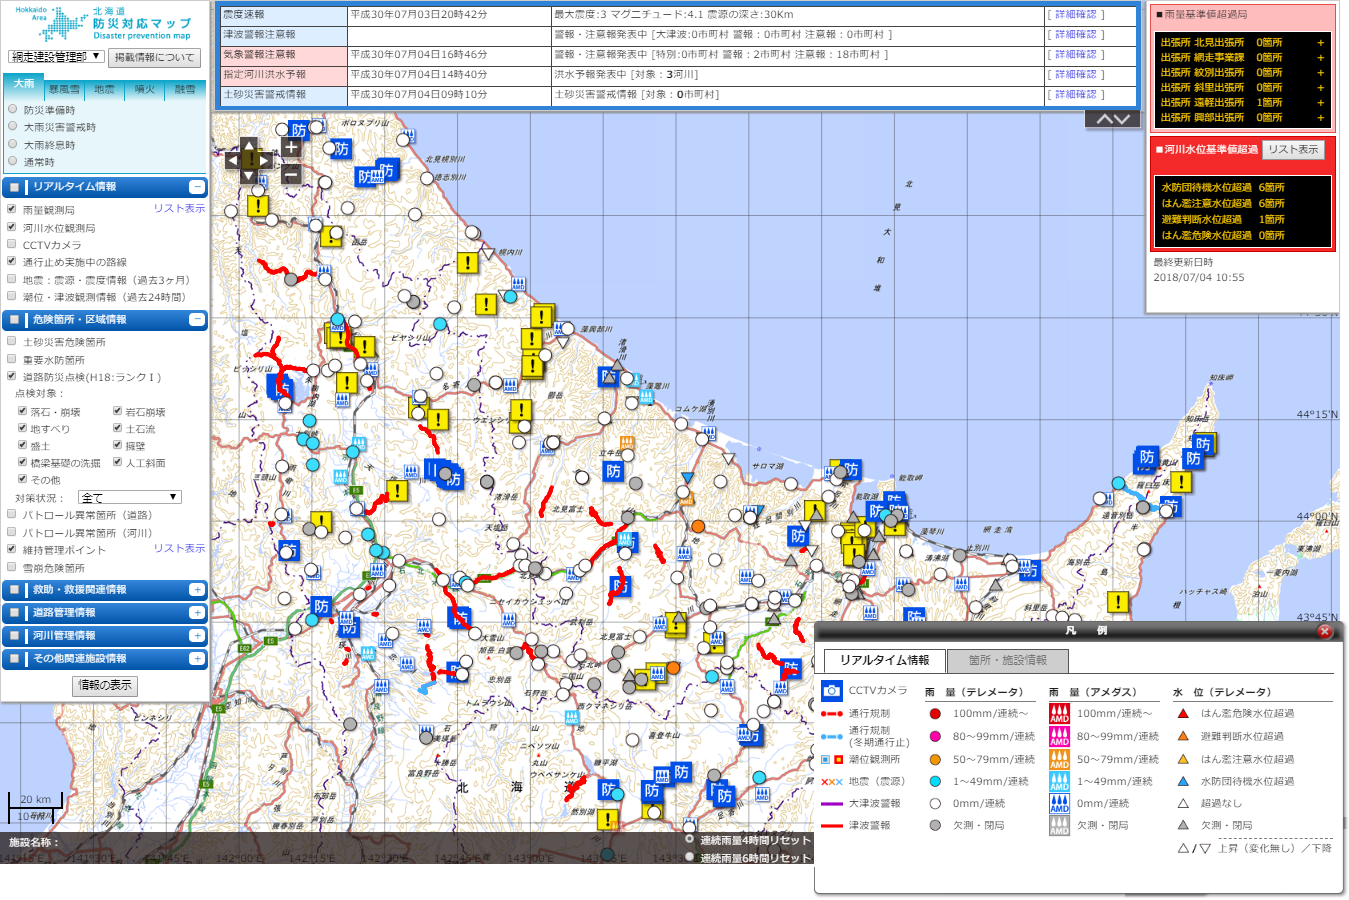1349x900 pixels.
Task: Enable the CCTVカメラ checkbox
Action: tap(12, 244)
